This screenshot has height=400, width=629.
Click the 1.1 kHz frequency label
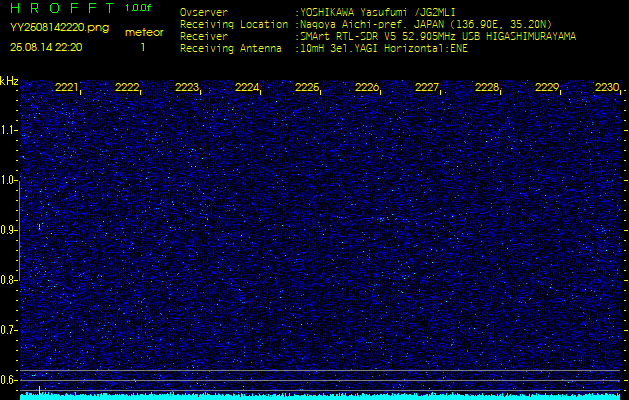[x=7, y=130]
